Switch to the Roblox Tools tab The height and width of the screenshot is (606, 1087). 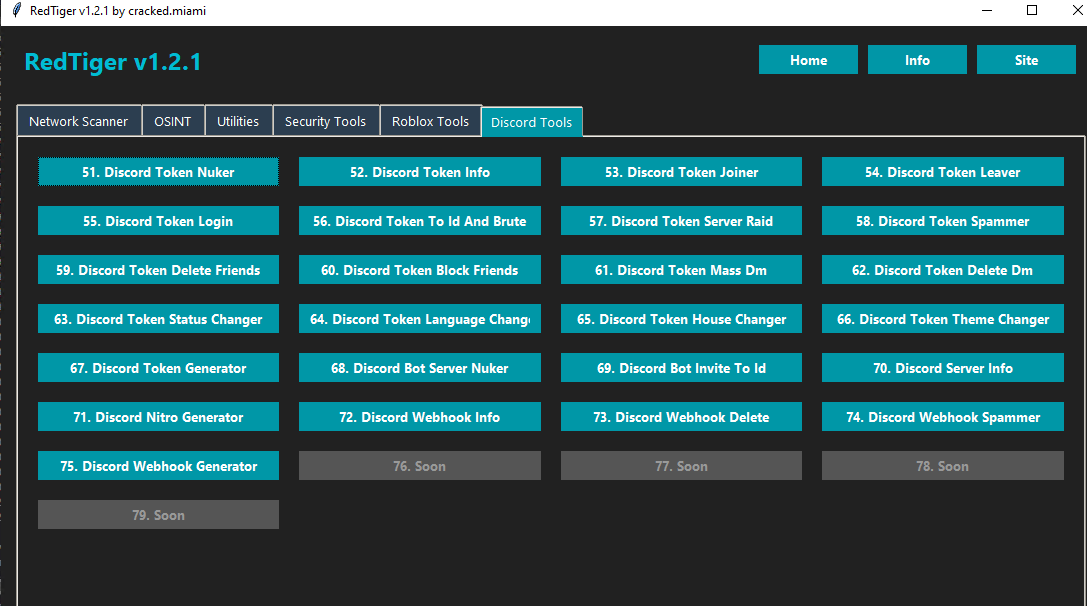[x=431, y=121]
